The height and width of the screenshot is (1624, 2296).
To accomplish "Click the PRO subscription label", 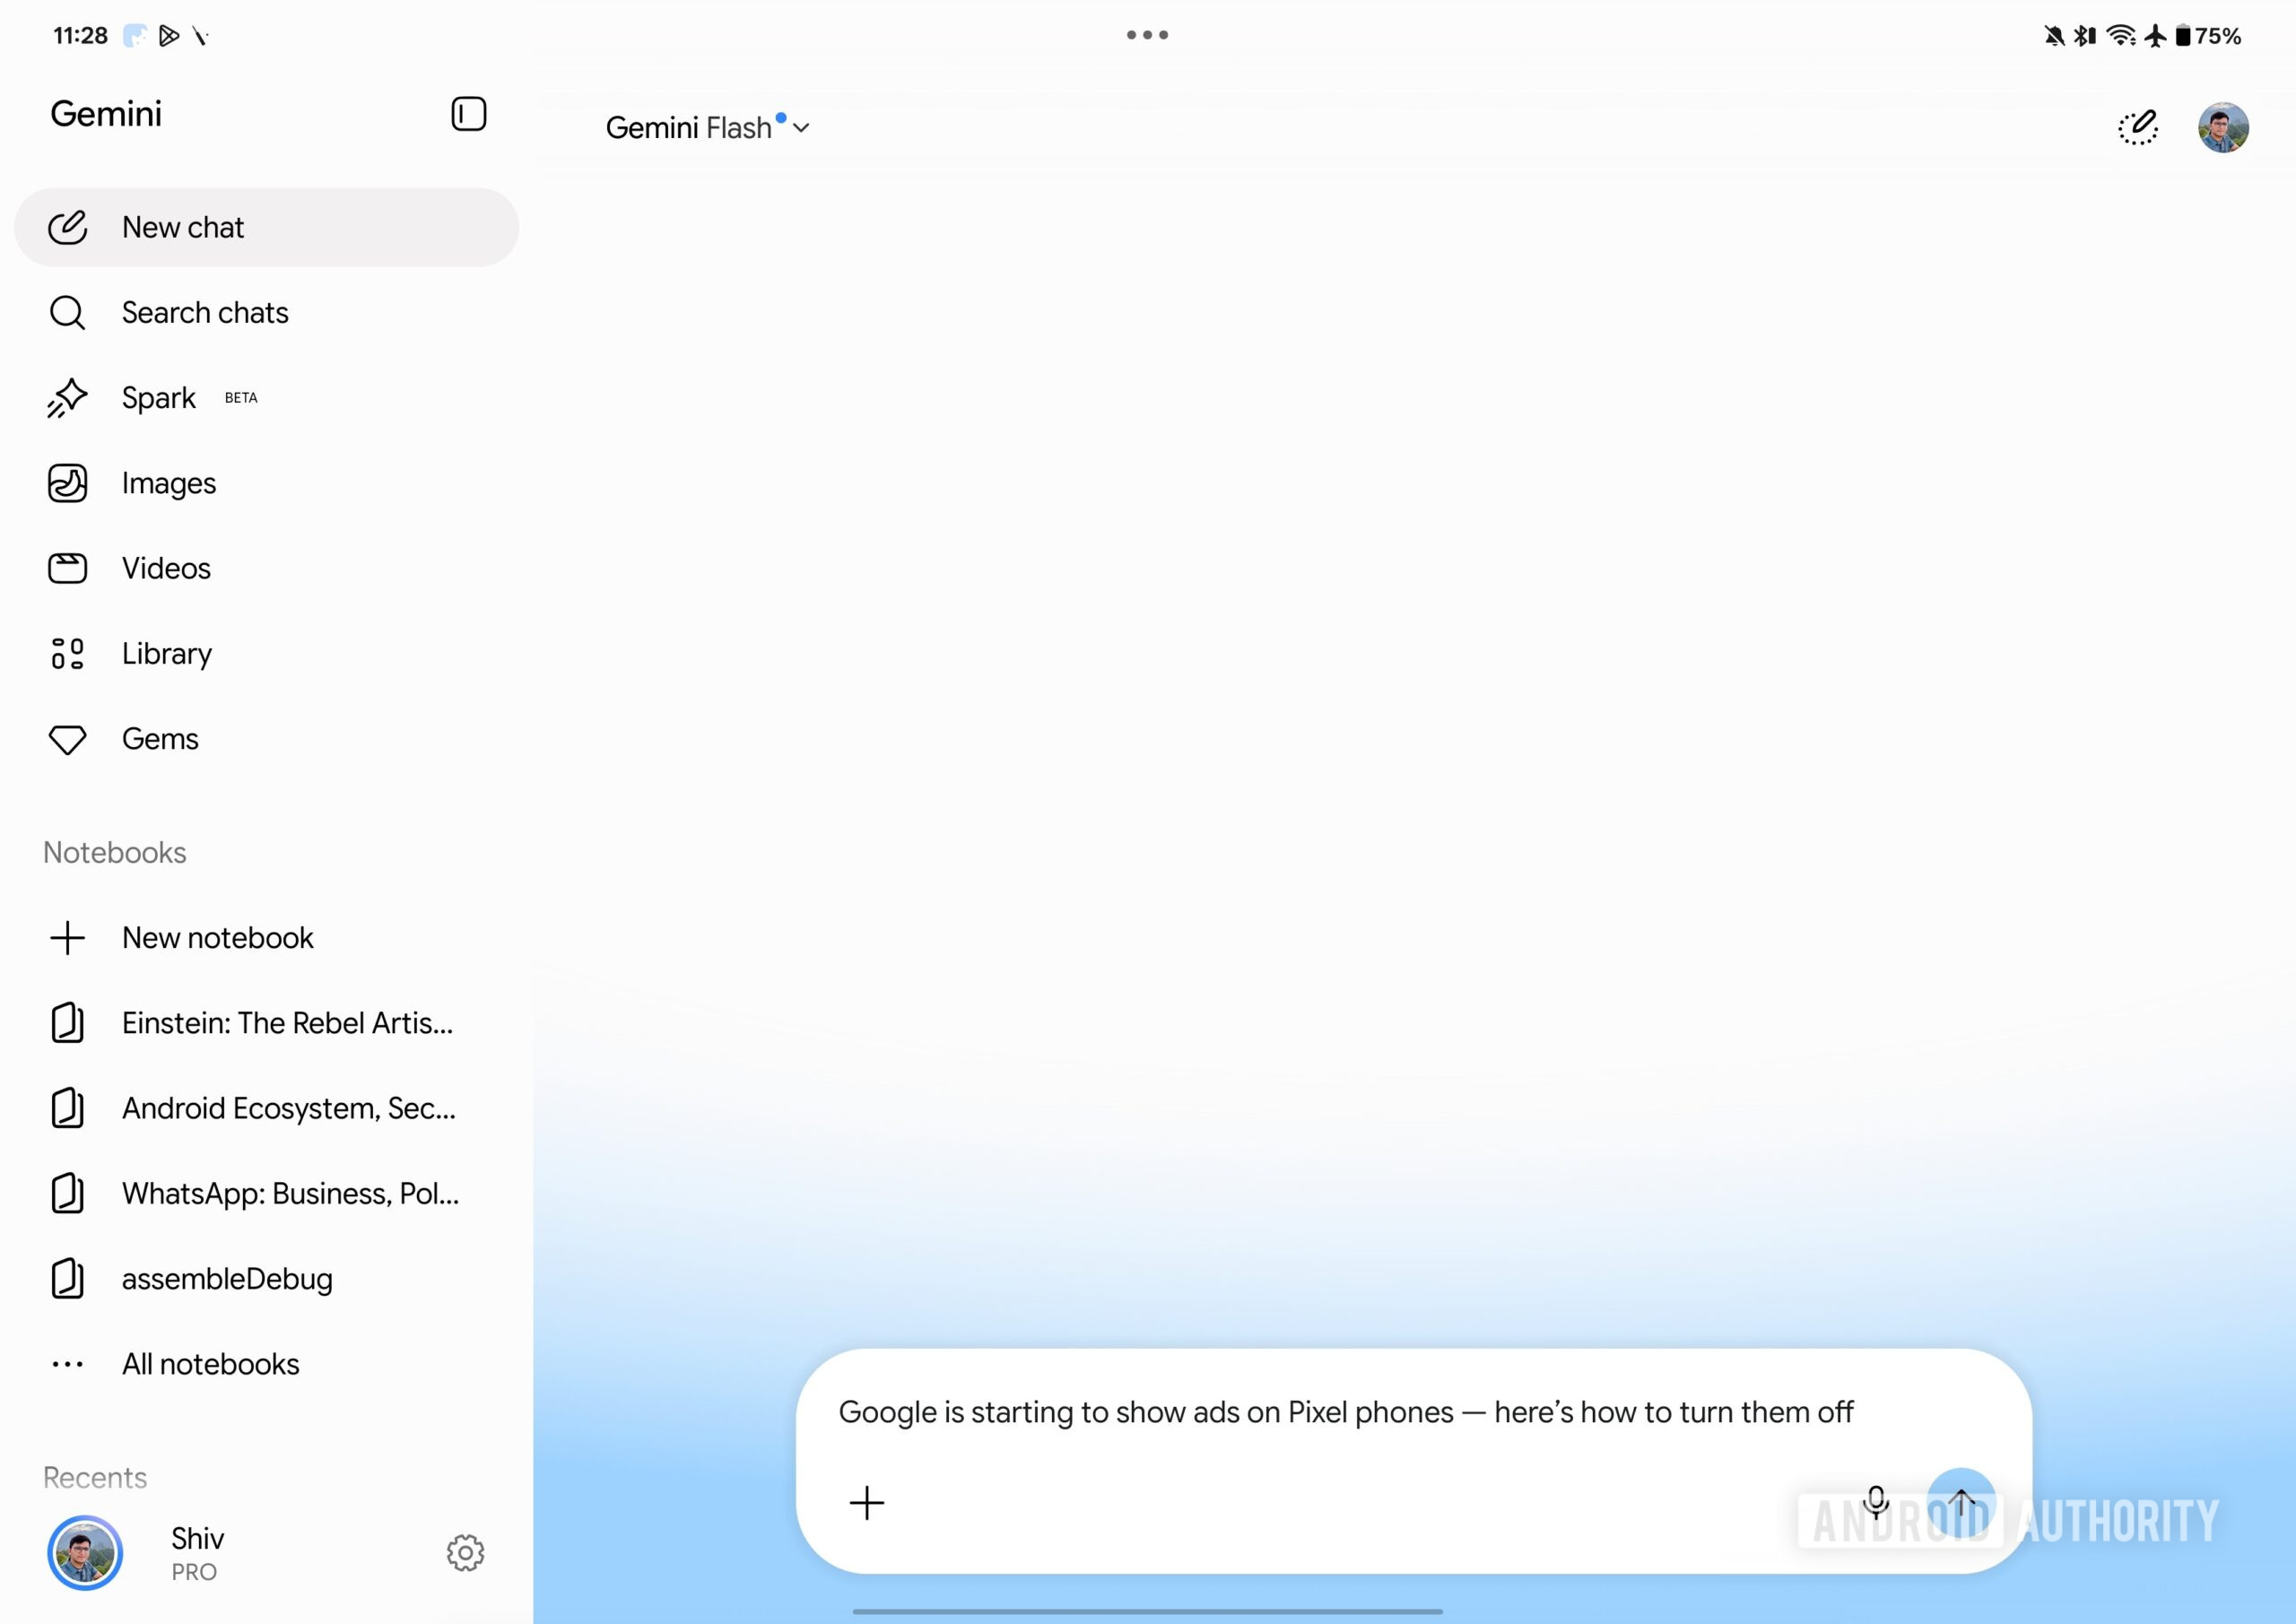I will coord(194,1572).
